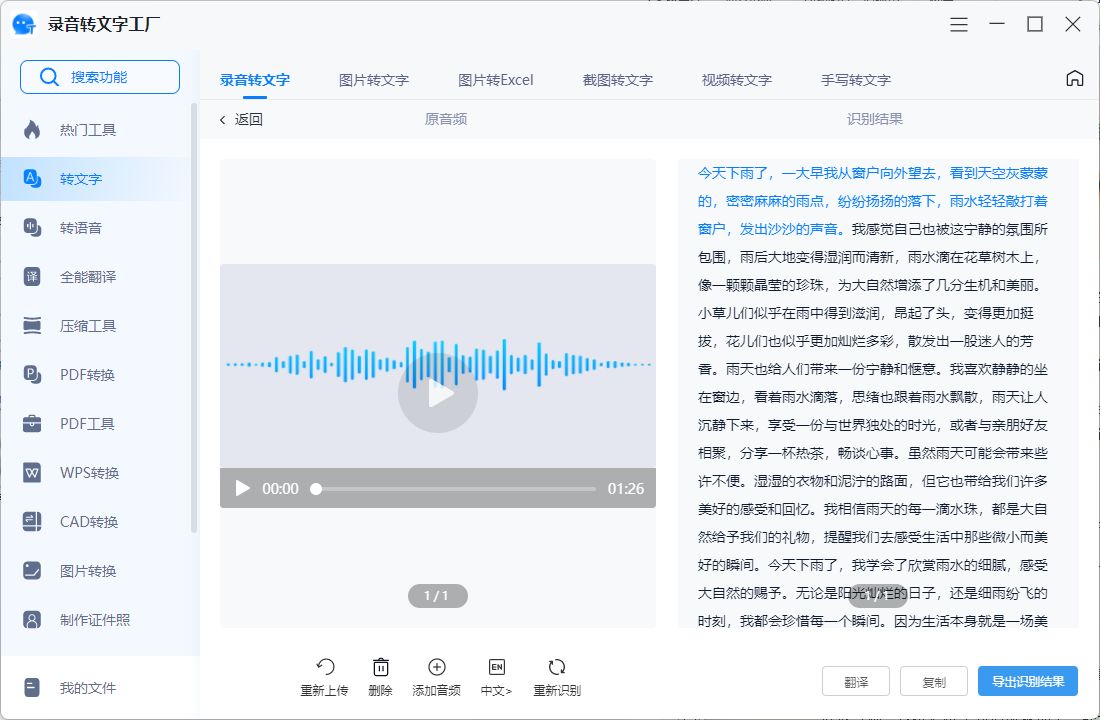The image size is (1100, 720).
Task: Click the 录音转文字工厂 app logo
Action: click(25, 25)
